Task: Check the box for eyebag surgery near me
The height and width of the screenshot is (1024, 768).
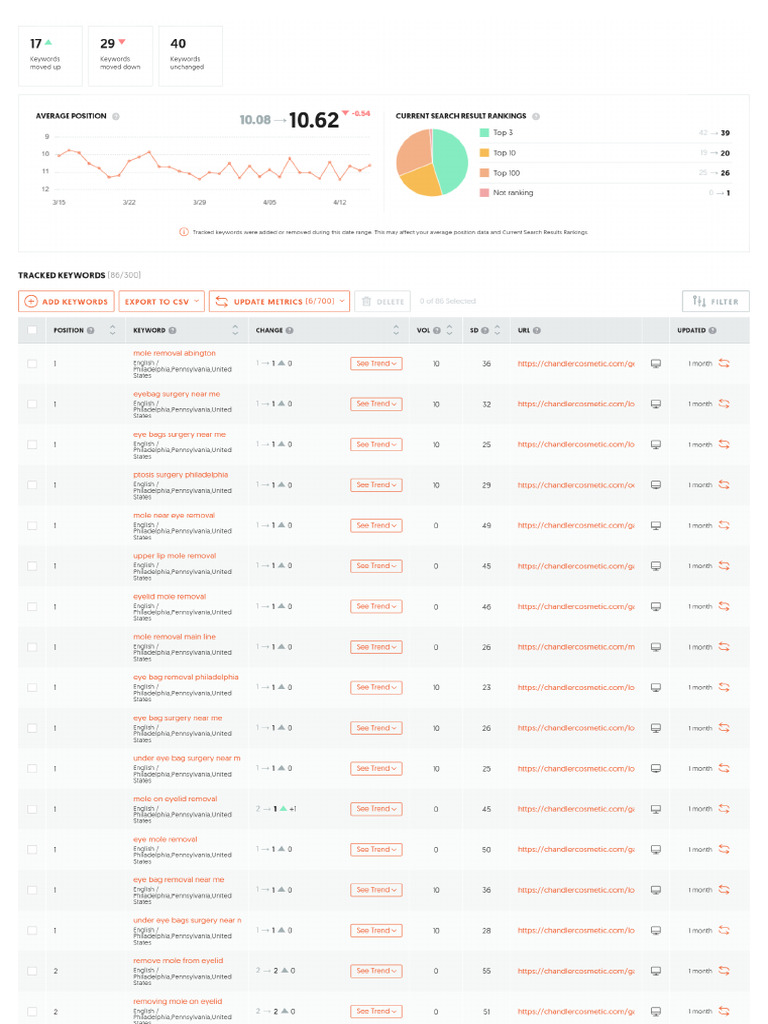Action: pos(32,404)
